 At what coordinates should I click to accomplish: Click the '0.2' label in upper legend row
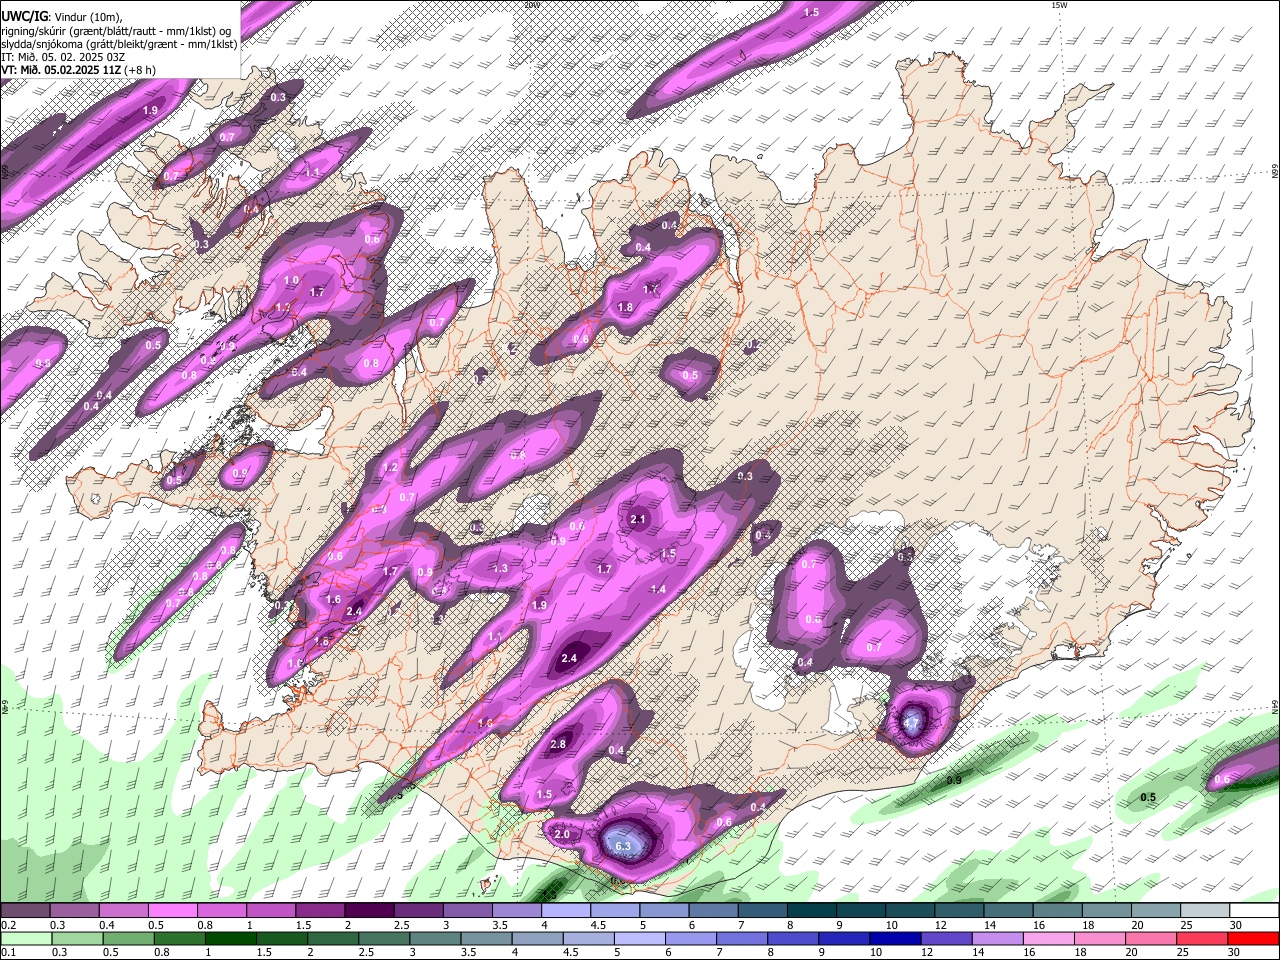tap(8, 925)
